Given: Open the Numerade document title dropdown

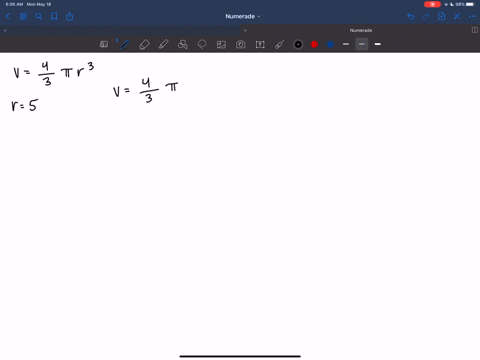Looking at the screenshot, I should tap(242, 16).
